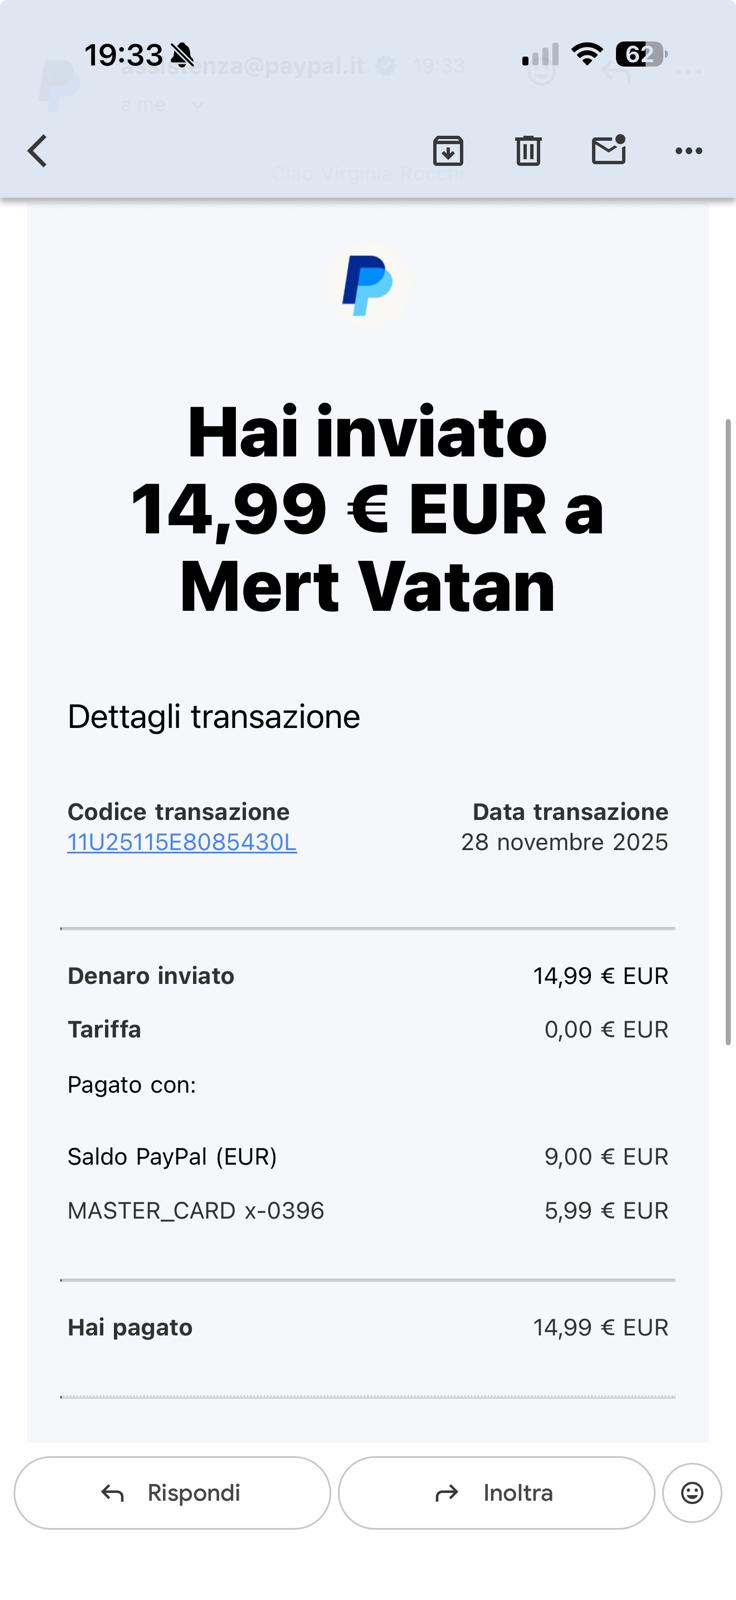Screen dimensions: 736x1600
Task: Tap the emoji reaction smiley icon
Action: (x=692, y=1493)
